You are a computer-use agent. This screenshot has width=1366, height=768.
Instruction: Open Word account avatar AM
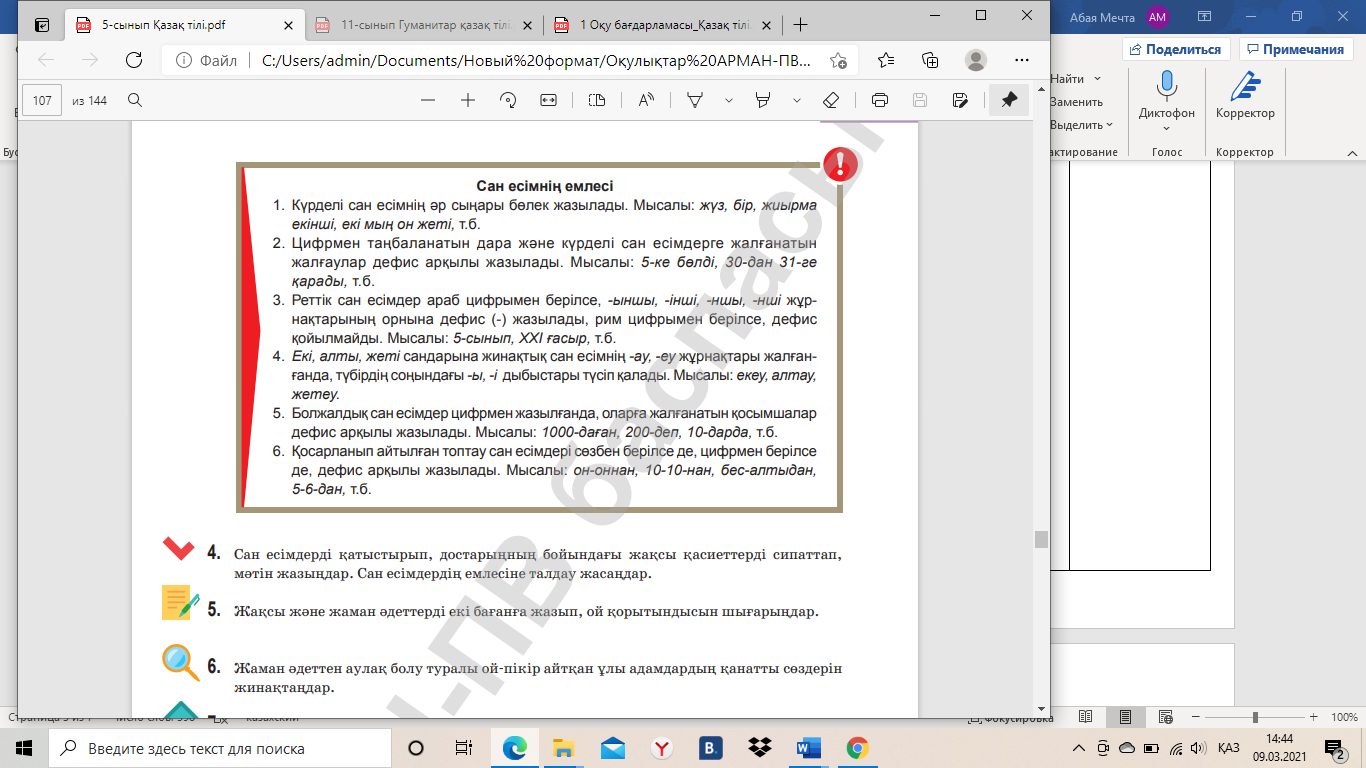pos(1158,17)
